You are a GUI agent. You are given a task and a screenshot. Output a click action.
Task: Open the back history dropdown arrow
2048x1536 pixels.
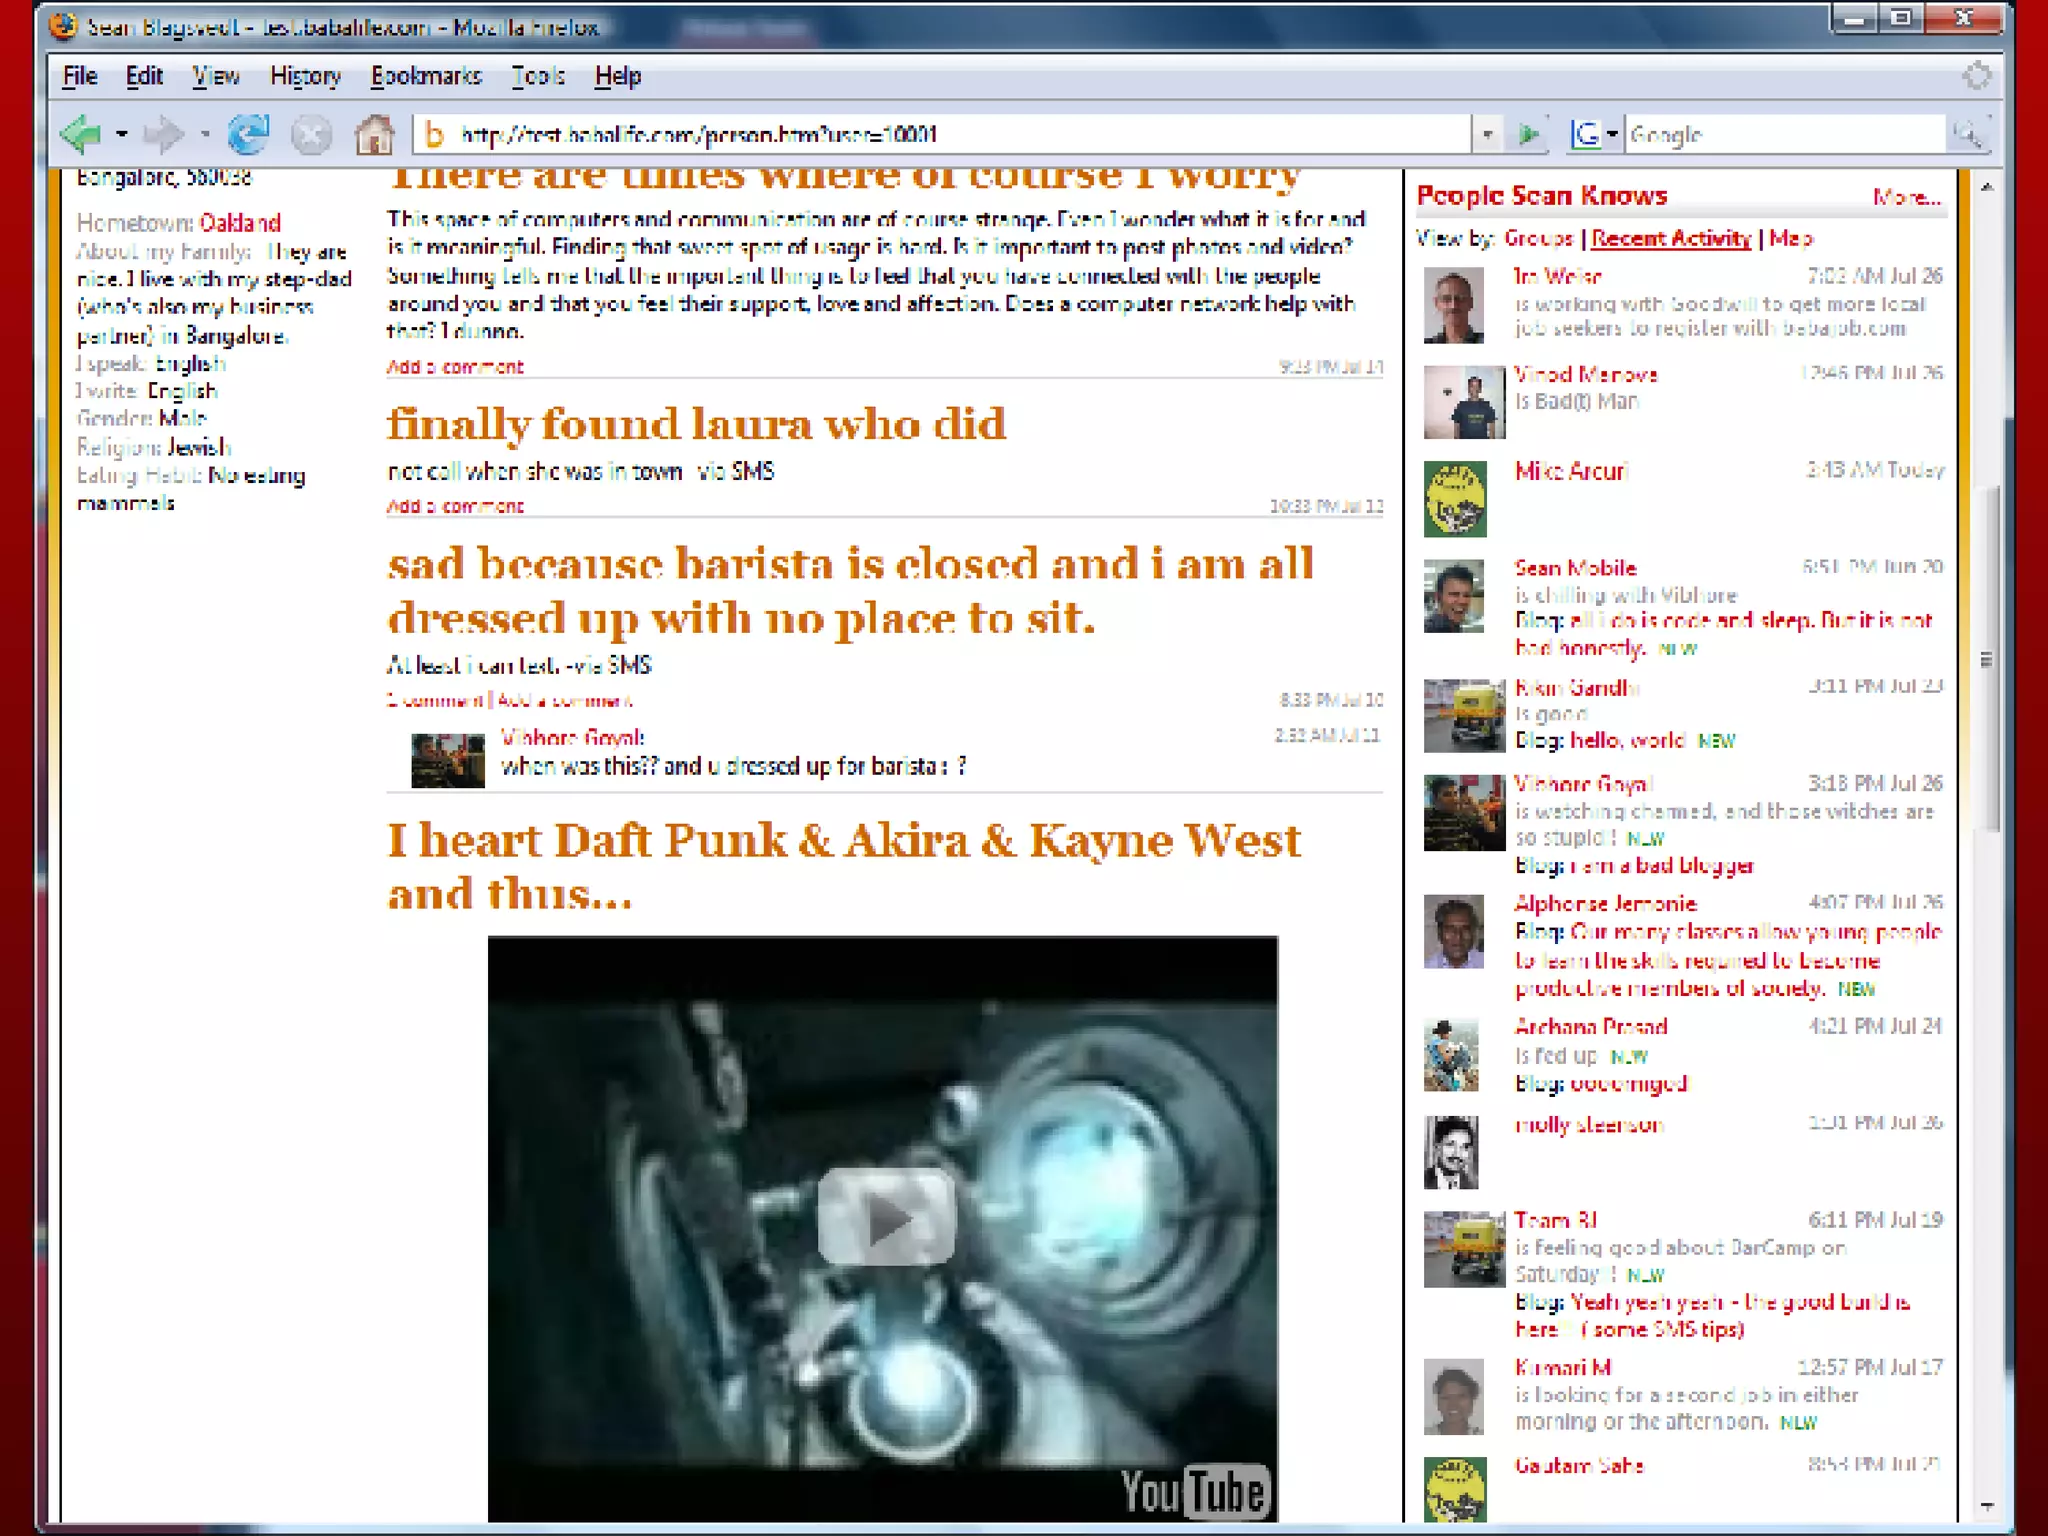[x=122, y=134]
